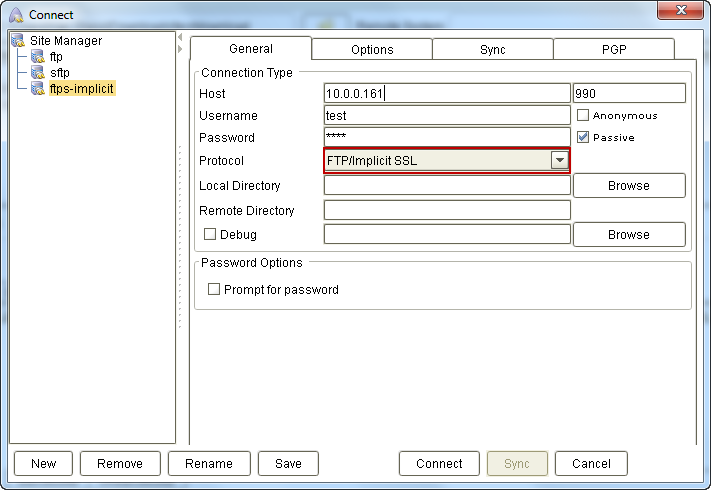Browse for the Debug log file
This screenshot has height=490, width=711.
click(x=629, y=234)
